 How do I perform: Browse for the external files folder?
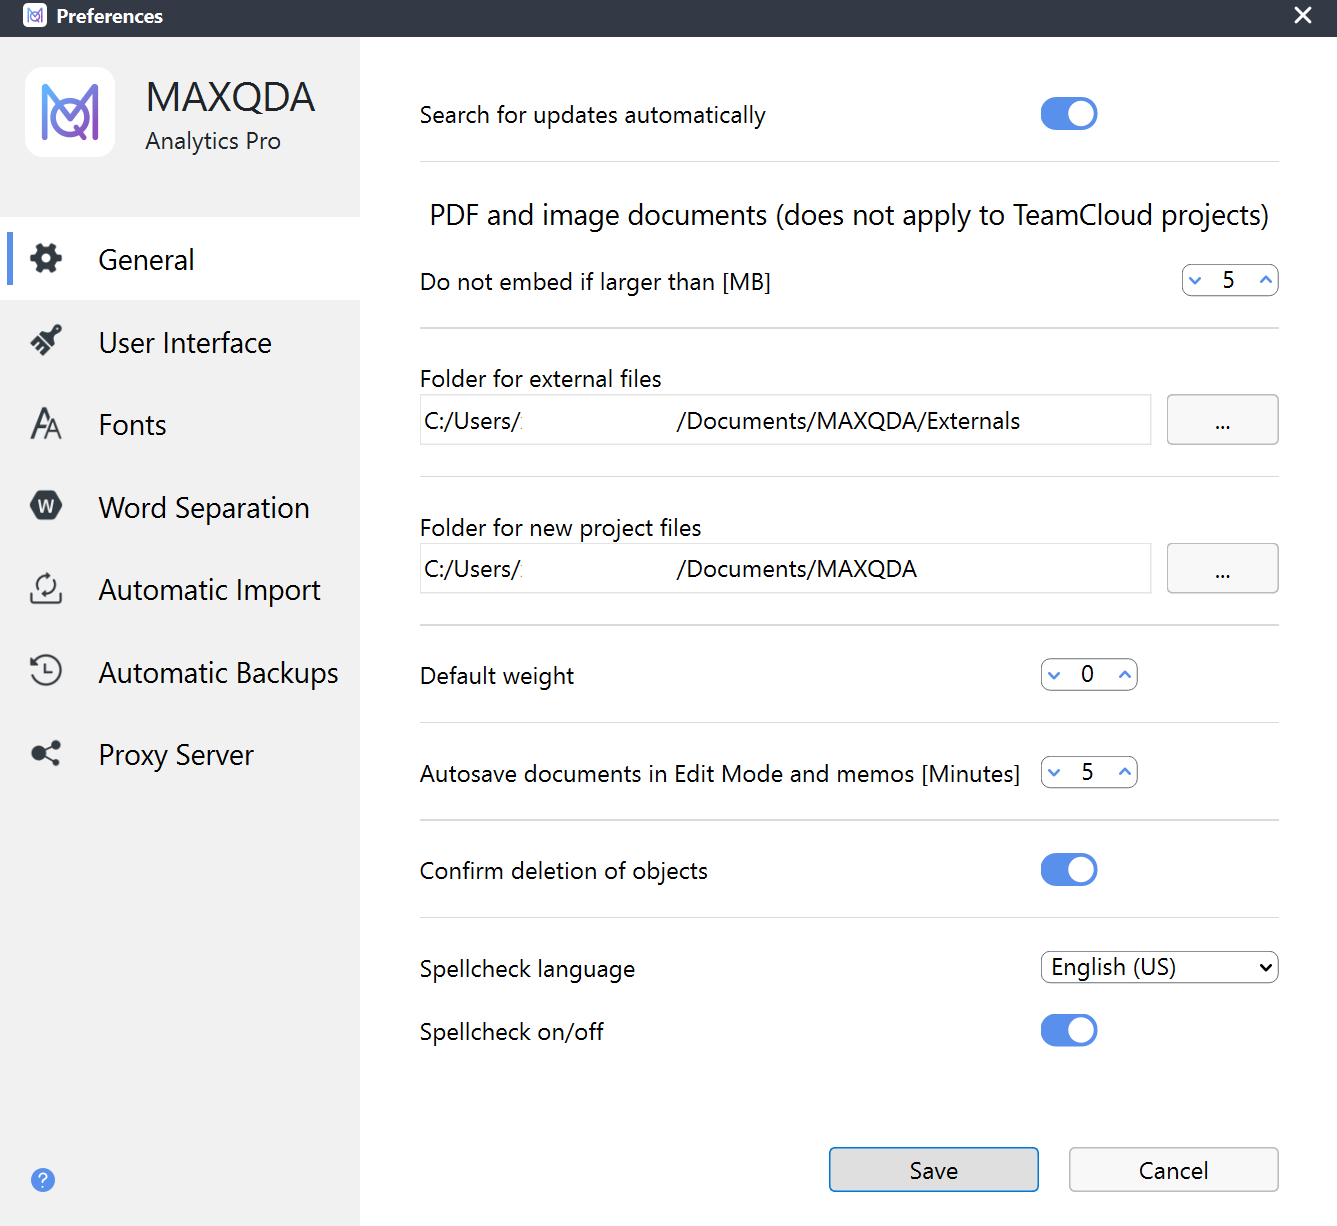(1222, 419)
